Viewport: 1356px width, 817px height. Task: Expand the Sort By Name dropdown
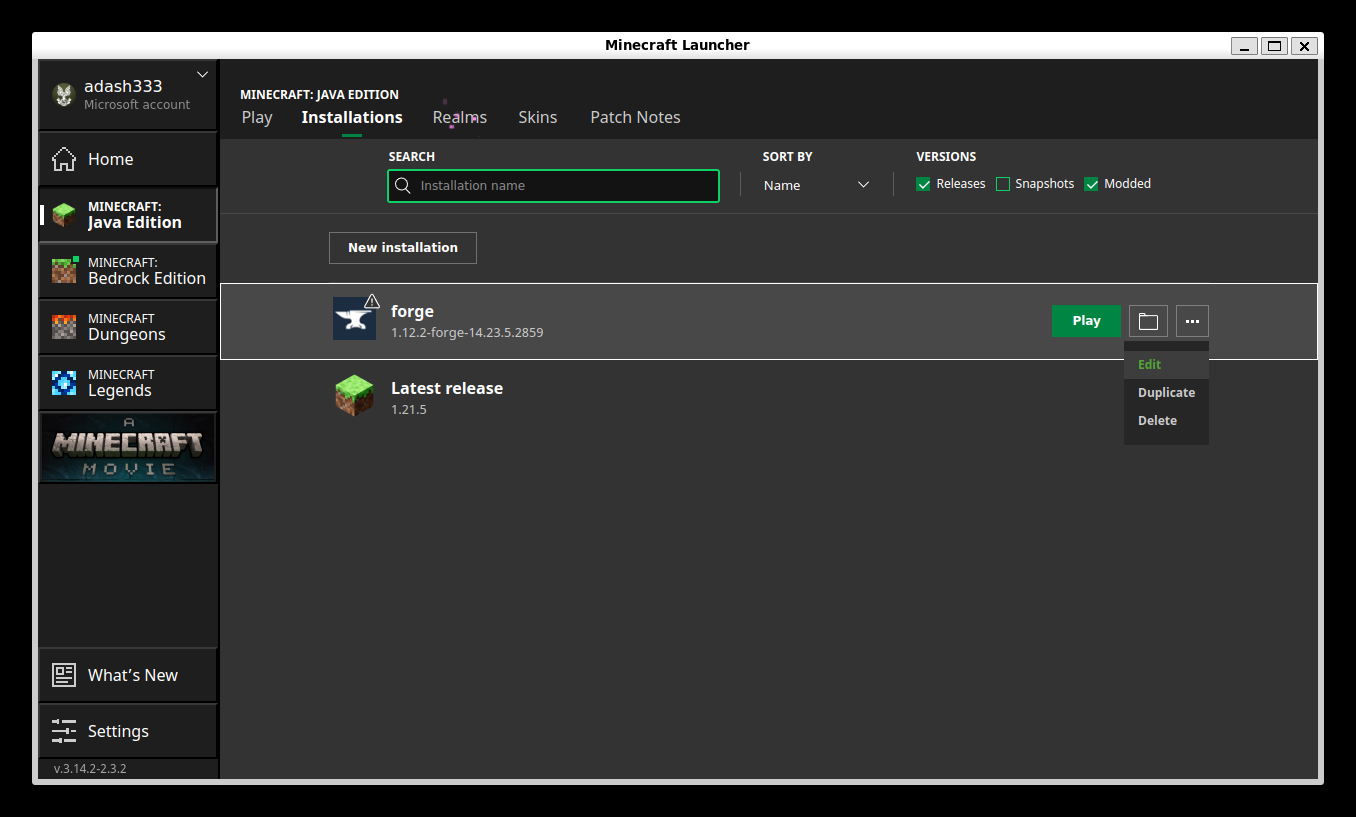coord(816,185)
